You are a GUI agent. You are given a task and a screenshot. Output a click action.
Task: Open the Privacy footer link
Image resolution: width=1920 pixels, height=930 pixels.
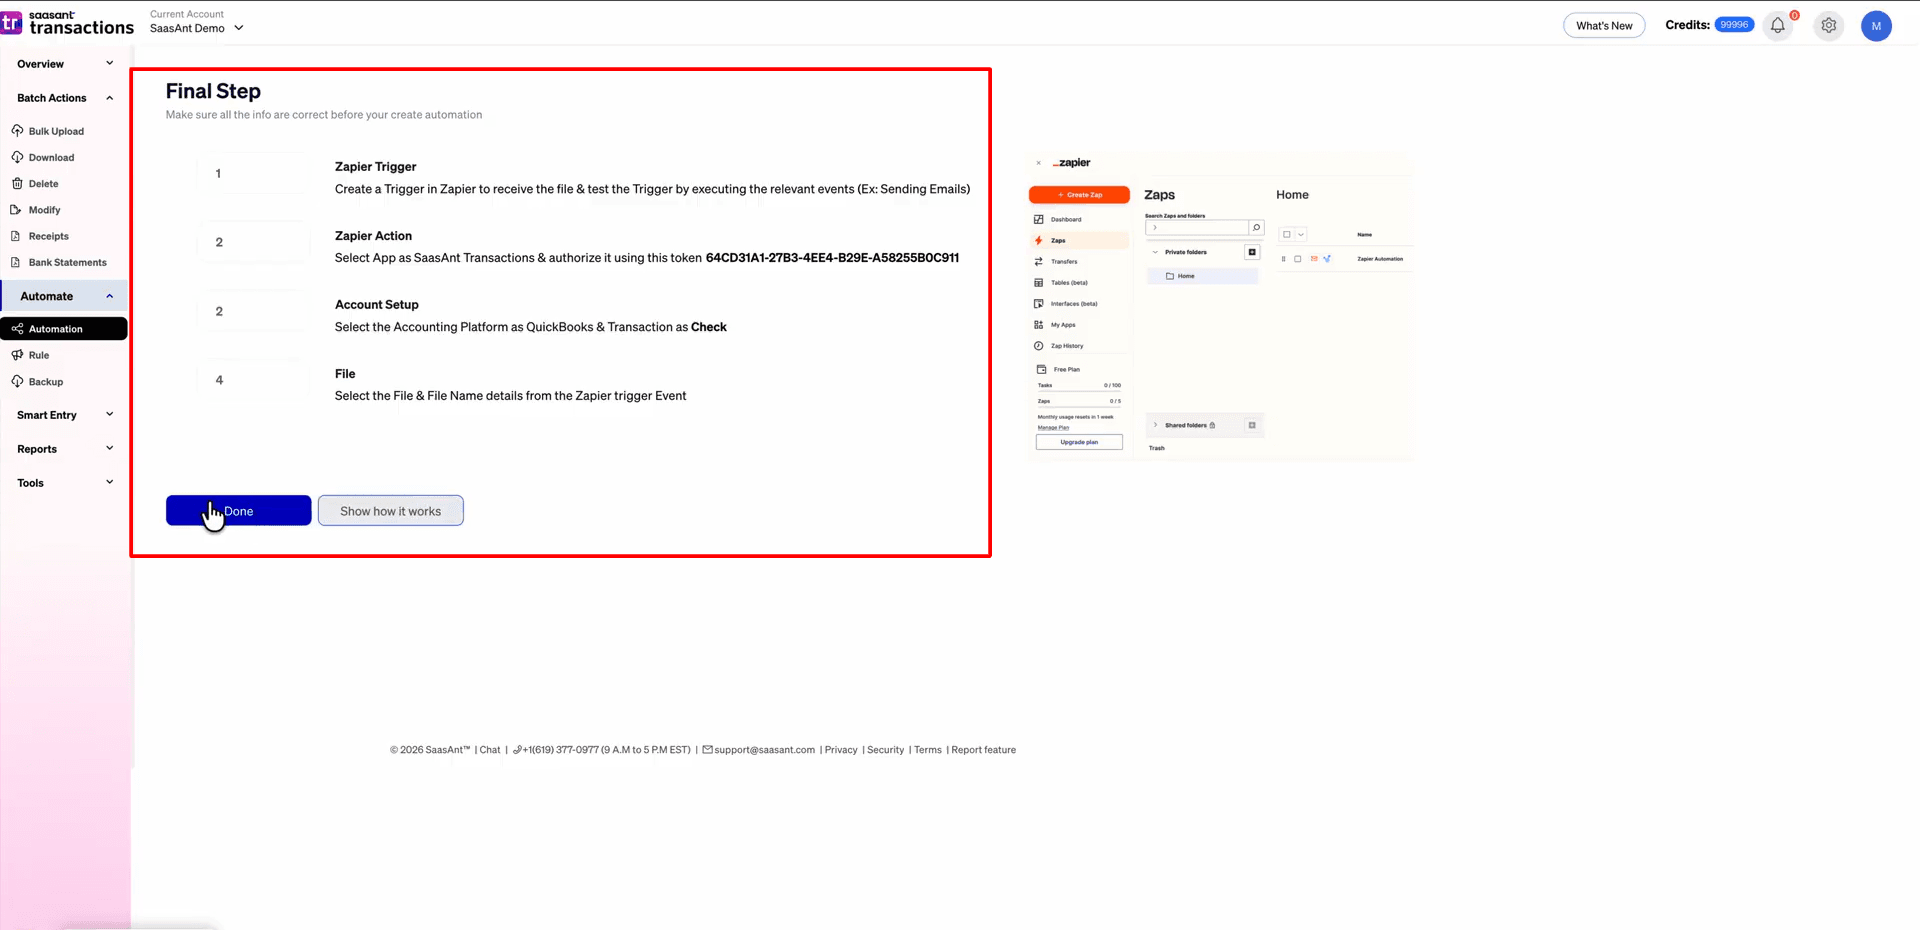pyautogui.click(x=841, y=750)
